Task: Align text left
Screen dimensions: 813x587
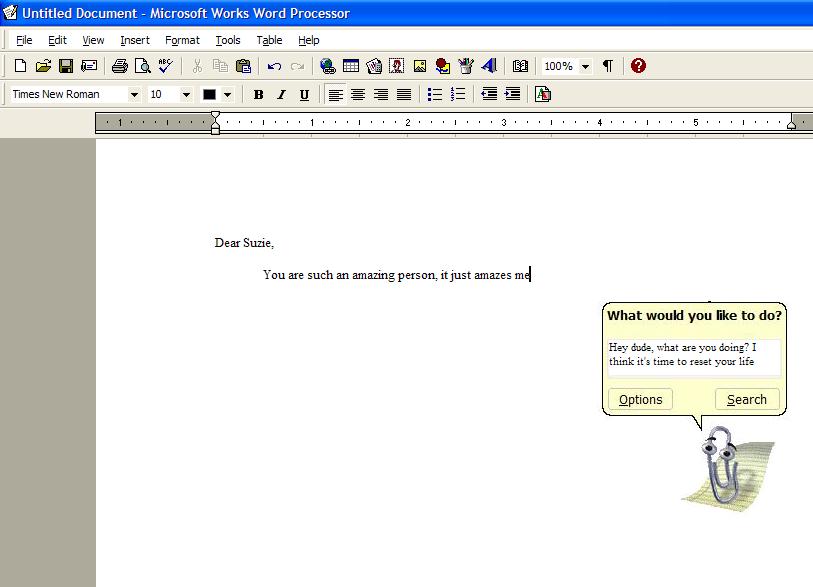Action: [335, 94]
